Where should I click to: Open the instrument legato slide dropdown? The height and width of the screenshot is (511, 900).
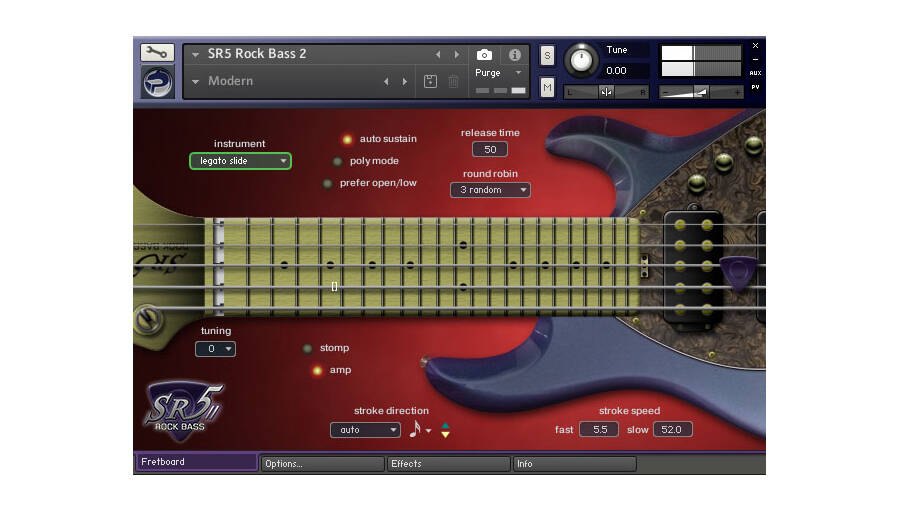[240, 161]
